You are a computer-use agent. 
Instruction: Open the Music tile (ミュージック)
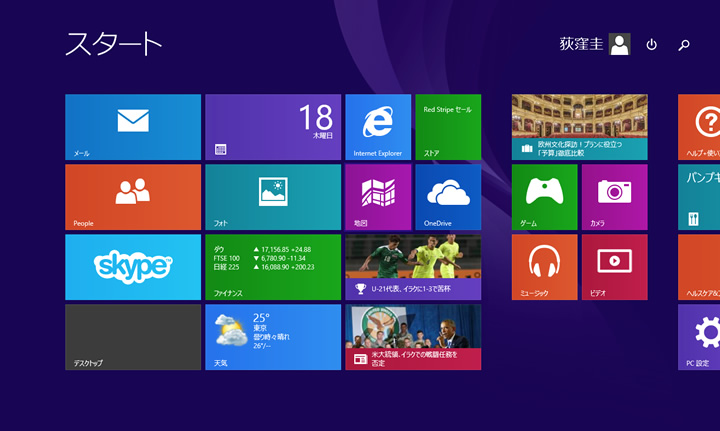545,267
